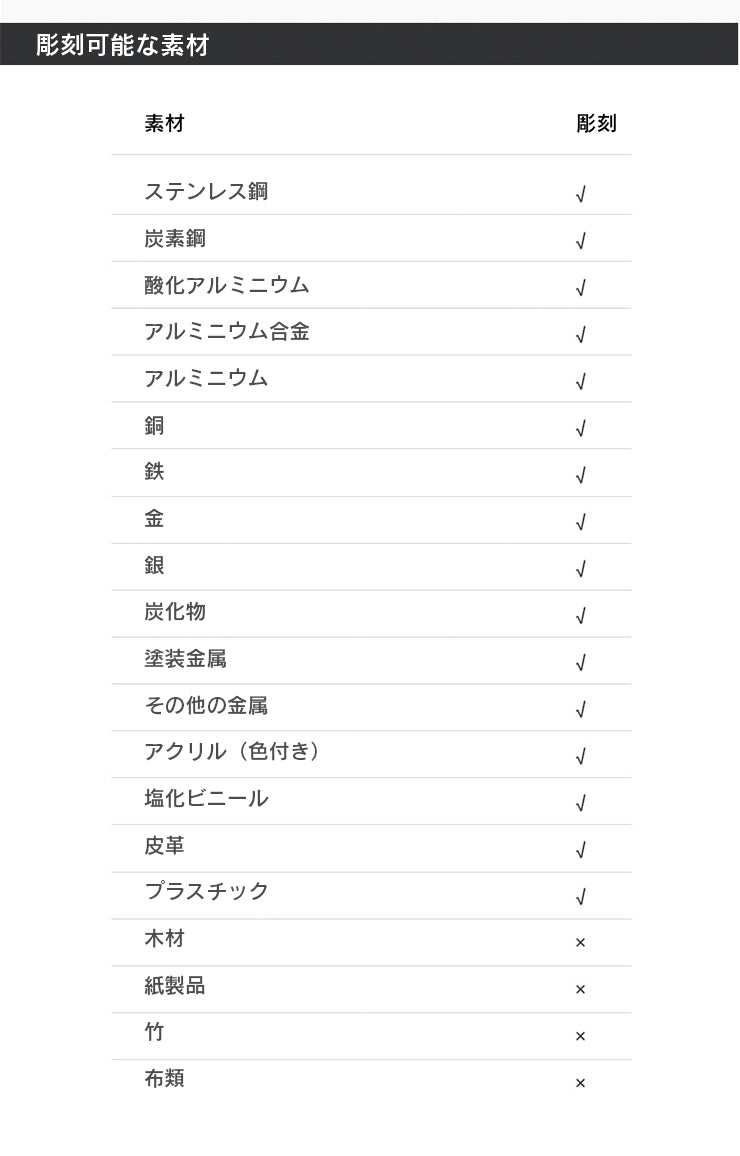Select the 塩化ビニール row label
This screenshot has height=1156, width=740.
[206, 798]
